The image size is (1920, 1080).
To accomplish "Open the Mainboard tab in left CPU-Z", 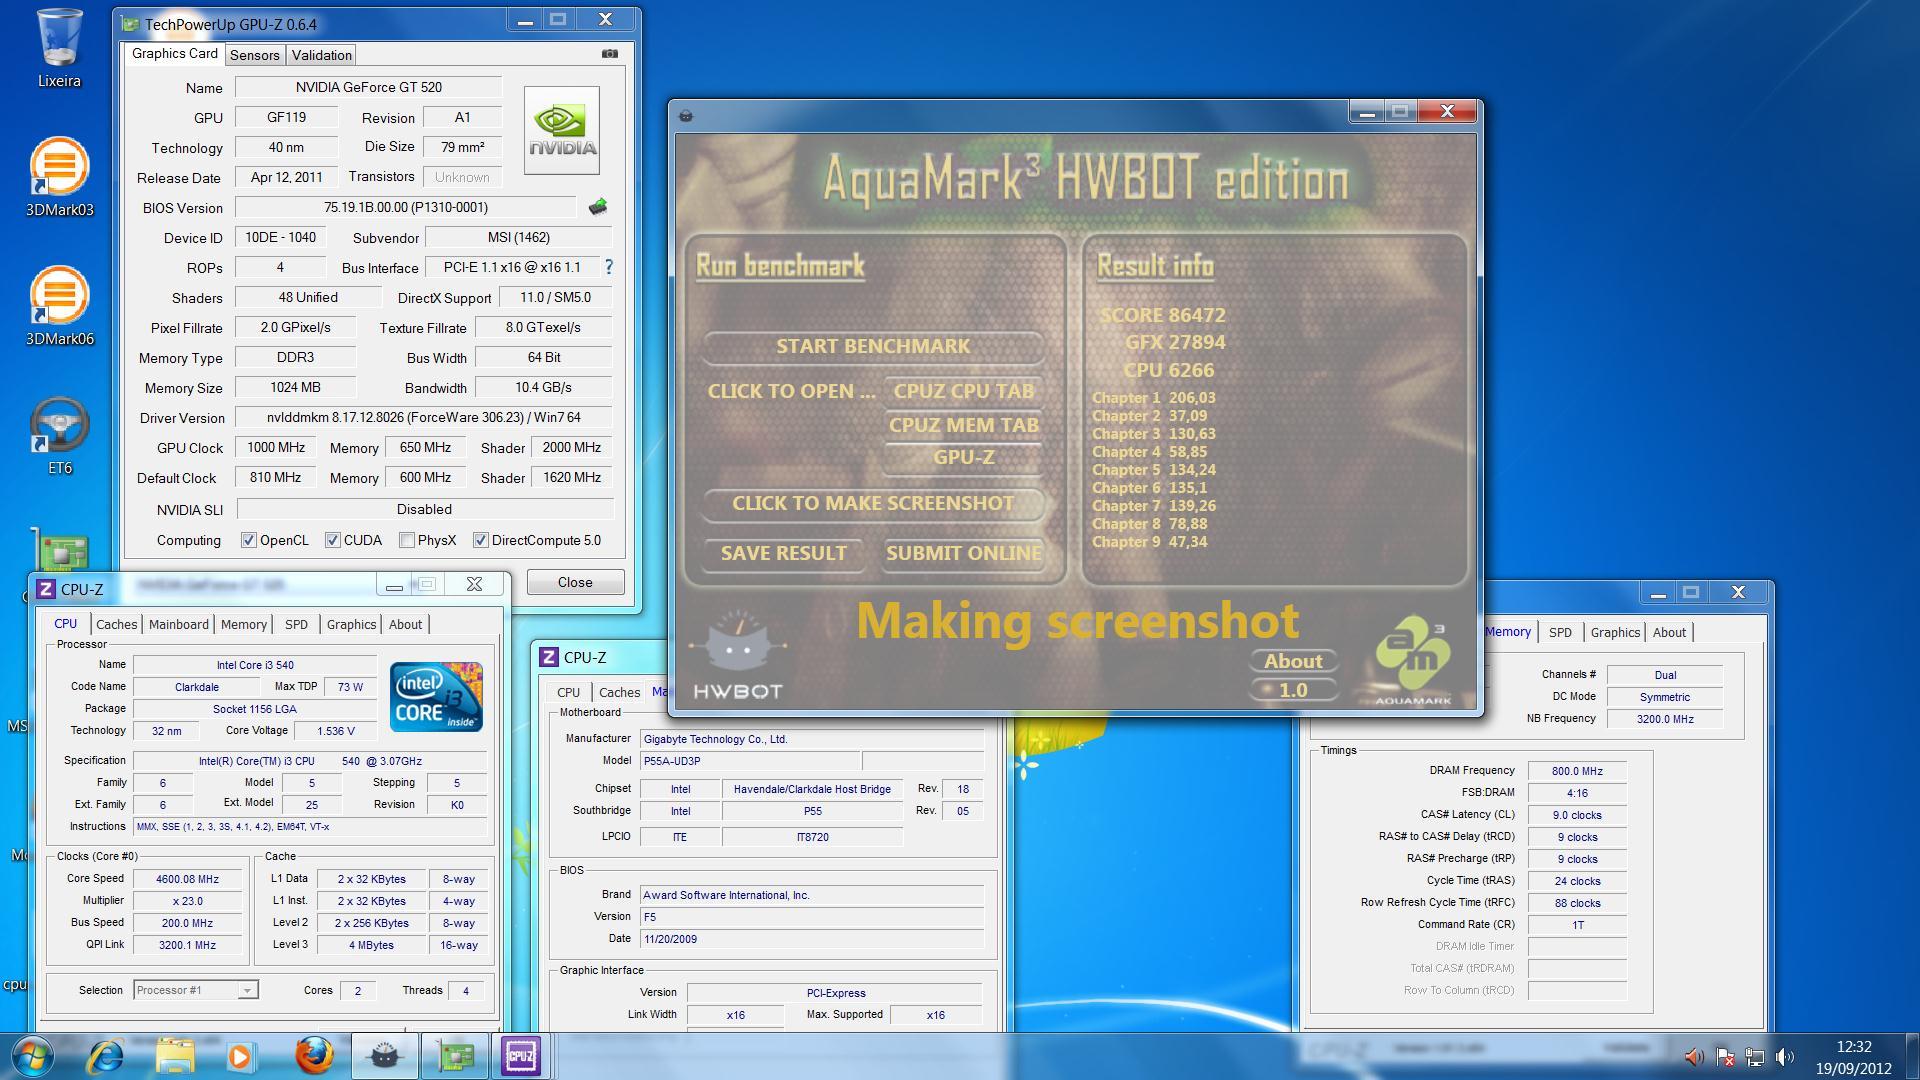I will coord(179,624).
